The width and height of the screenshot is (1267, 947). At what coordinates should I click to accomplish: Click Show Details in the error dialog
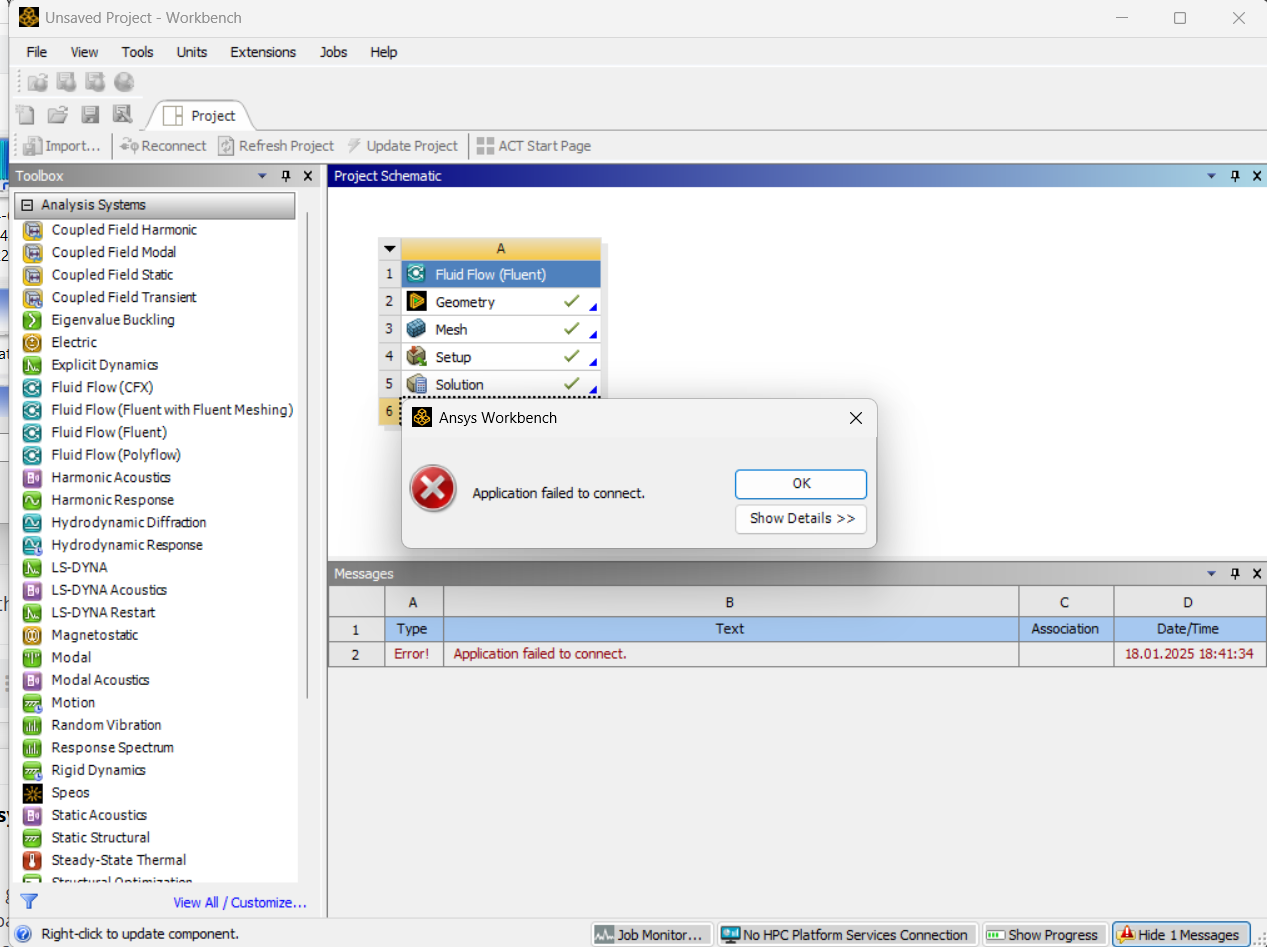coord(801,518)
